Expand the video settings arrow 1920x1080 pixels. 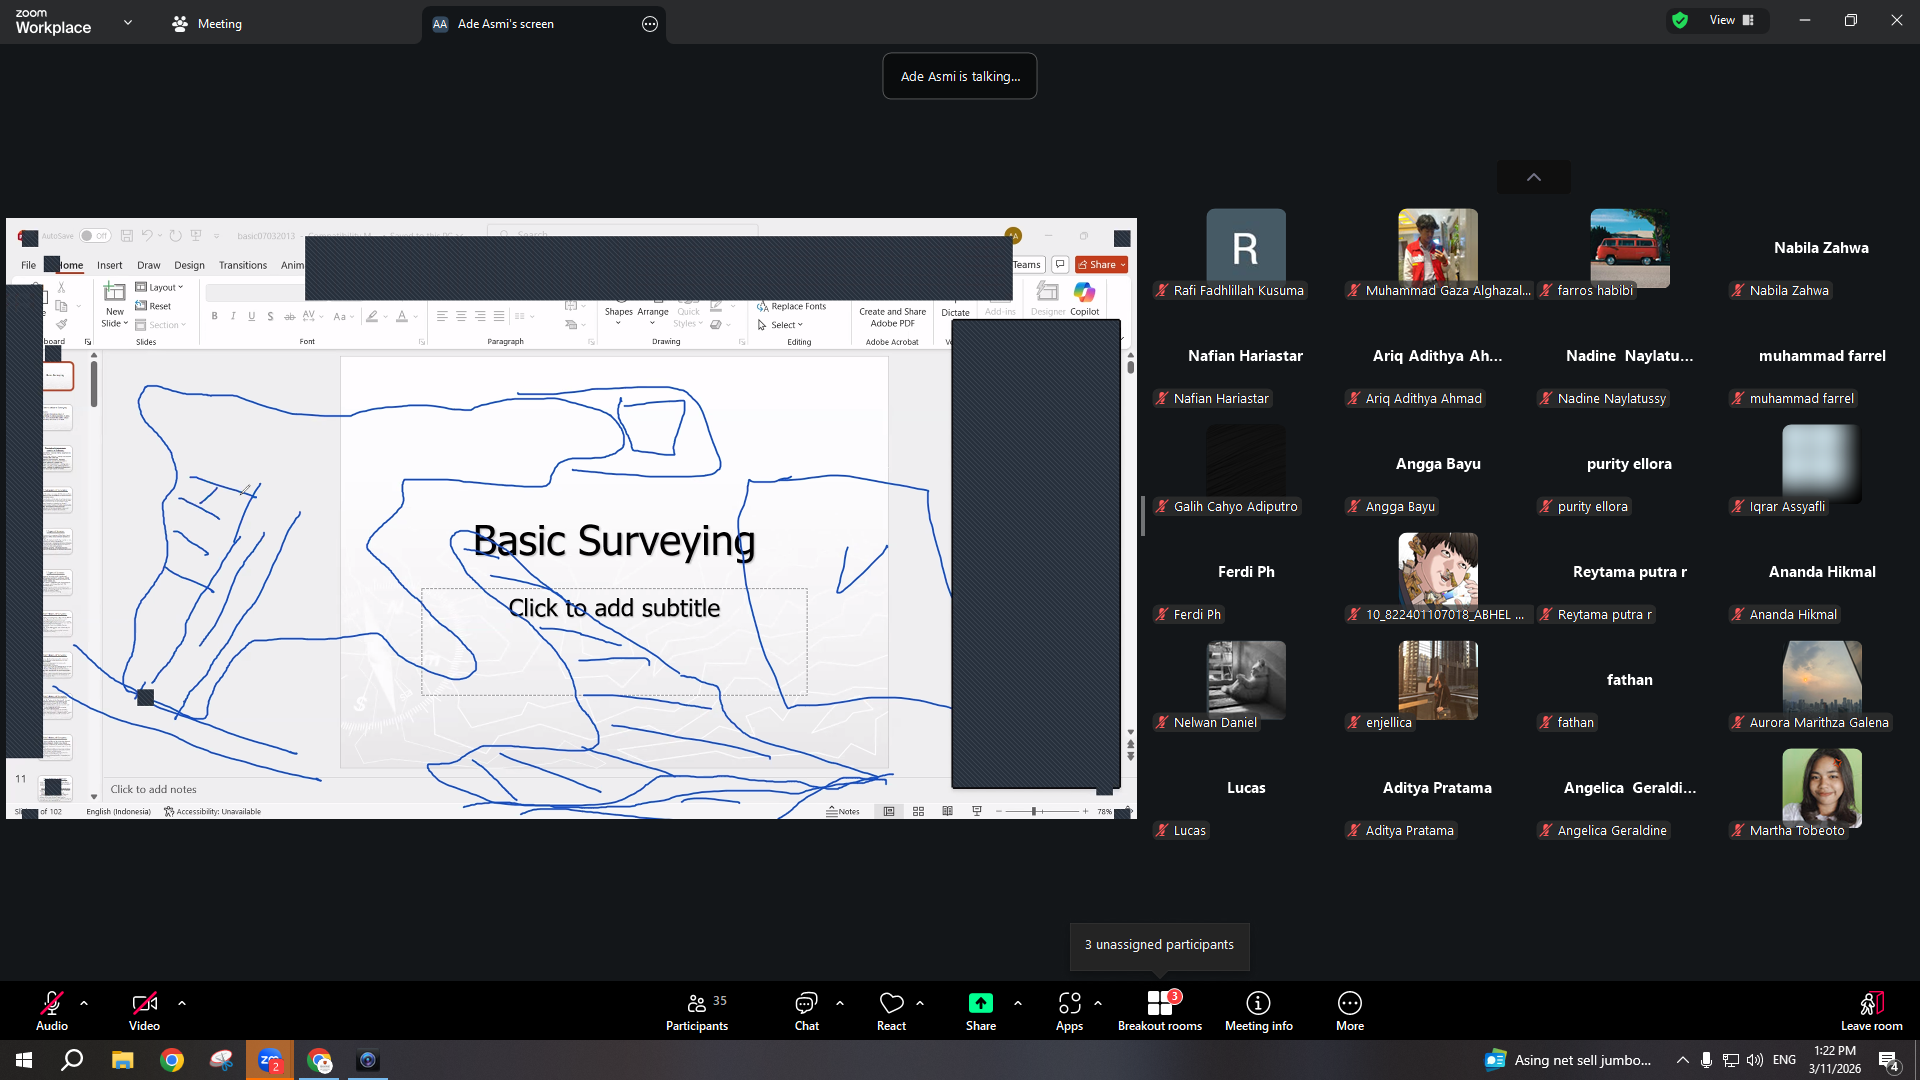(182, 1002)
